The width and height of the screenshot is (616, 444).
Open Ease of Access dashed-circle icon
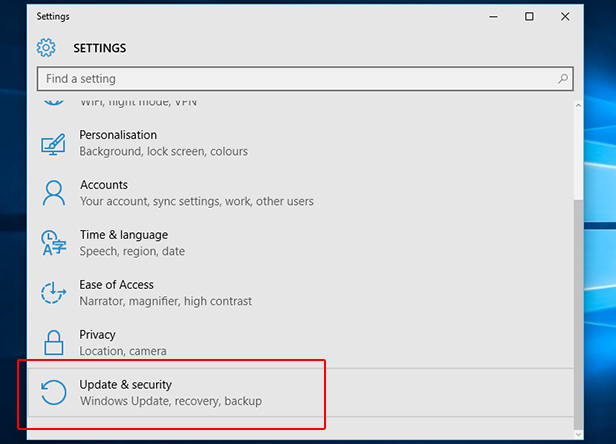click(53, 292)
